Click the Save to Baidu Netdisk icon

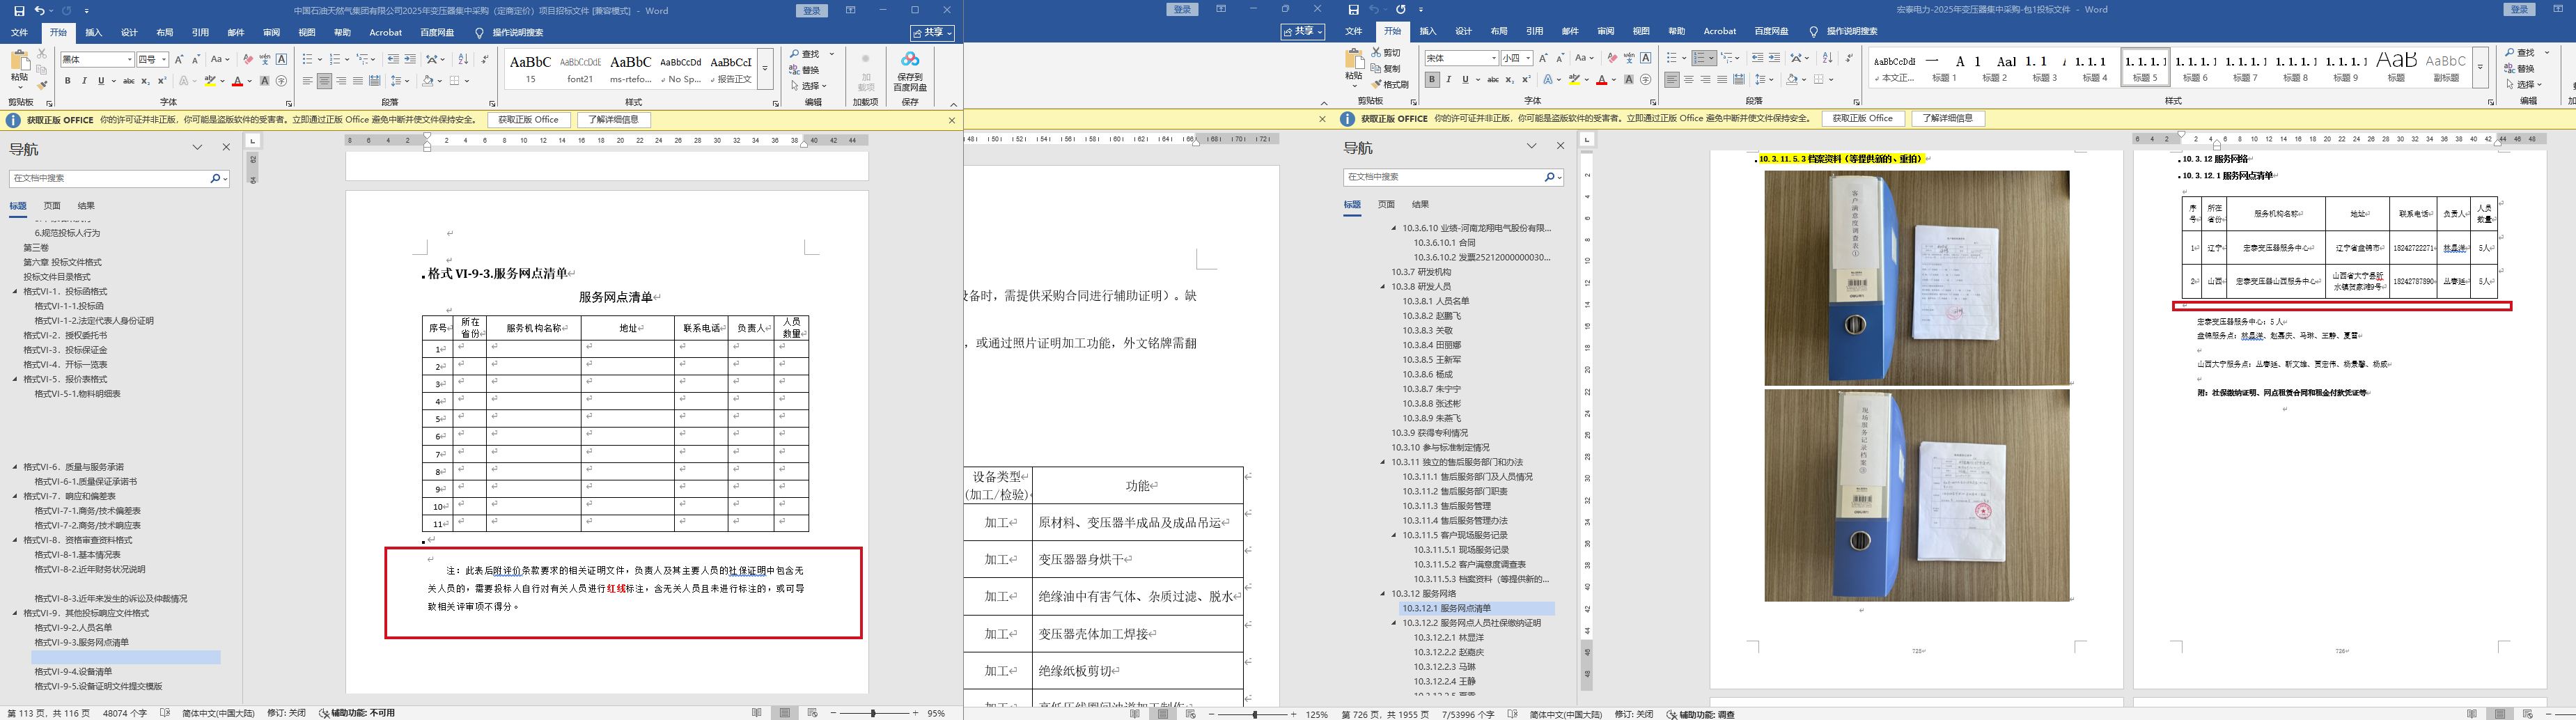pyautogui.click(x=910, y=67)
